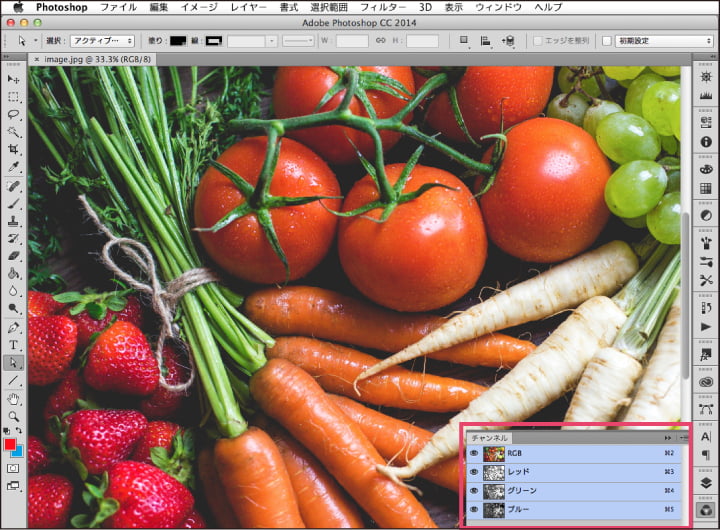Activate the Hand tool

pos(14,397)
